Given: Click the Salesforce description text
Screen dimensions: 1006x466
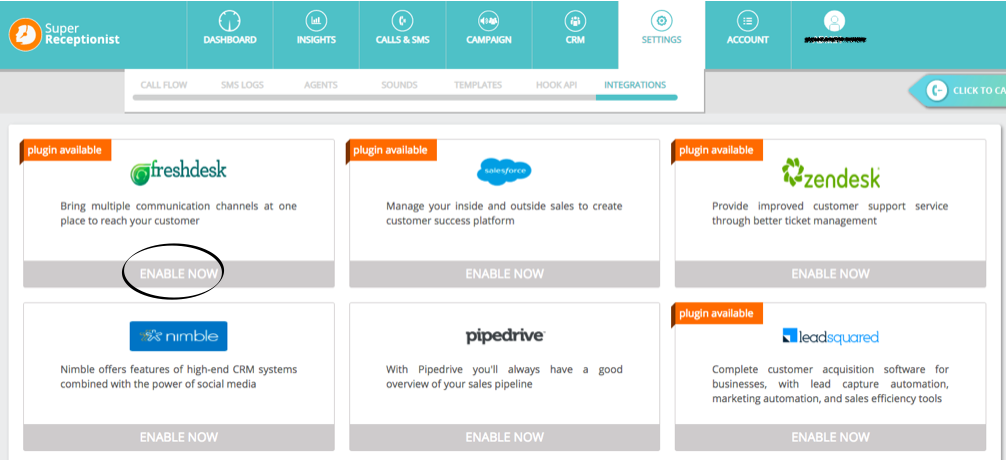Looking at the screenshot, I should (x=504, y=213).
